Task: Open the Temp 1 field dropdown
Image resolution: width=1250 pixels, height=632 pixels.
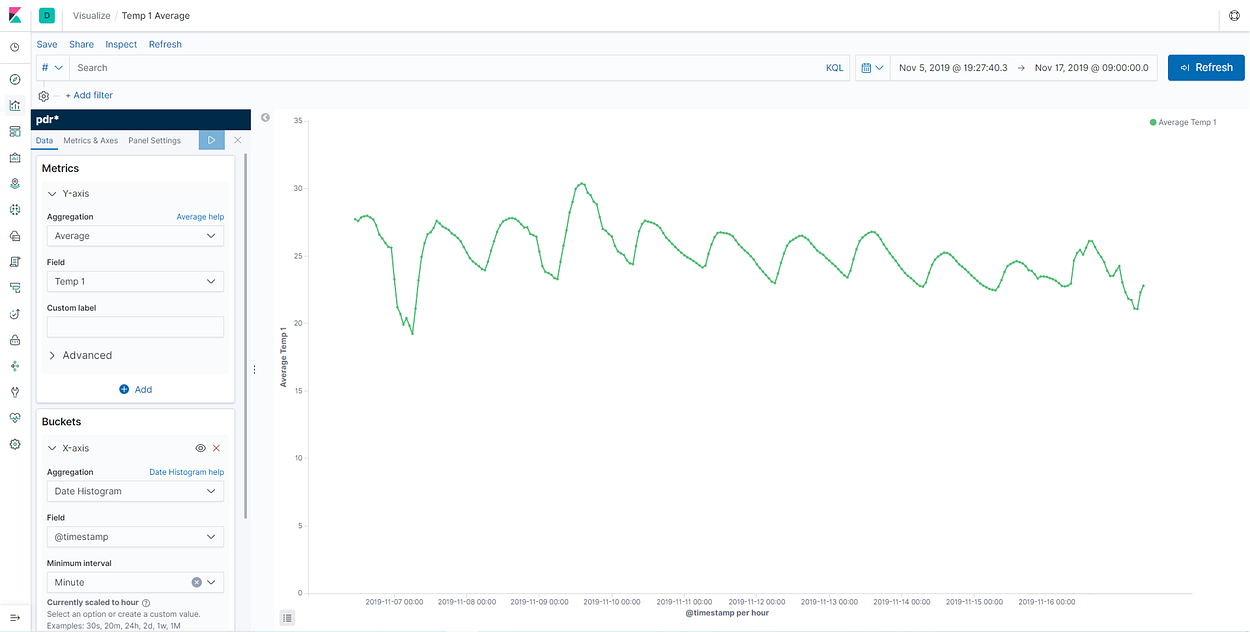Action: (135, 282)
